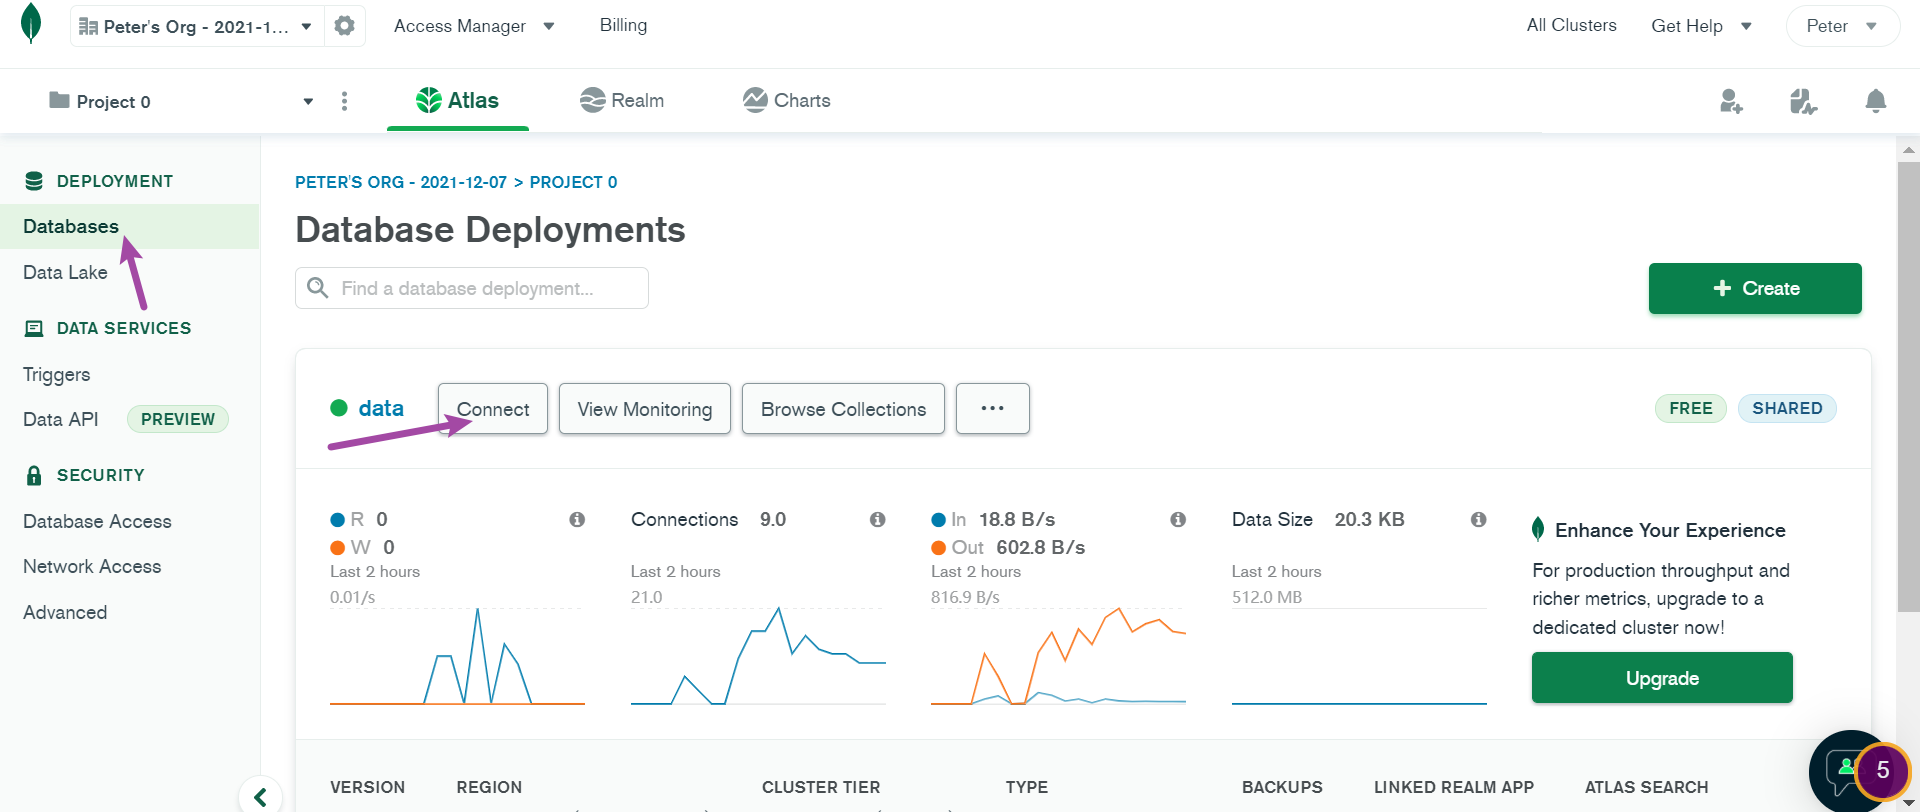Screen dimensions: 1920x812
Task: Collapse the sidebar with the chevron button
Action: [x=260, y=796]
